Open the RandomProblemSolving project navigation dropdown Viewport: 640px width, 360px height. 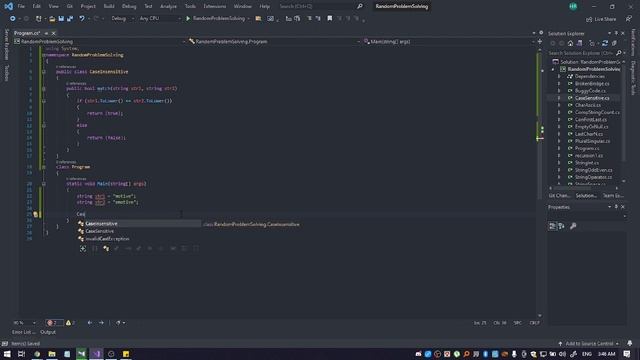(99, 42)
